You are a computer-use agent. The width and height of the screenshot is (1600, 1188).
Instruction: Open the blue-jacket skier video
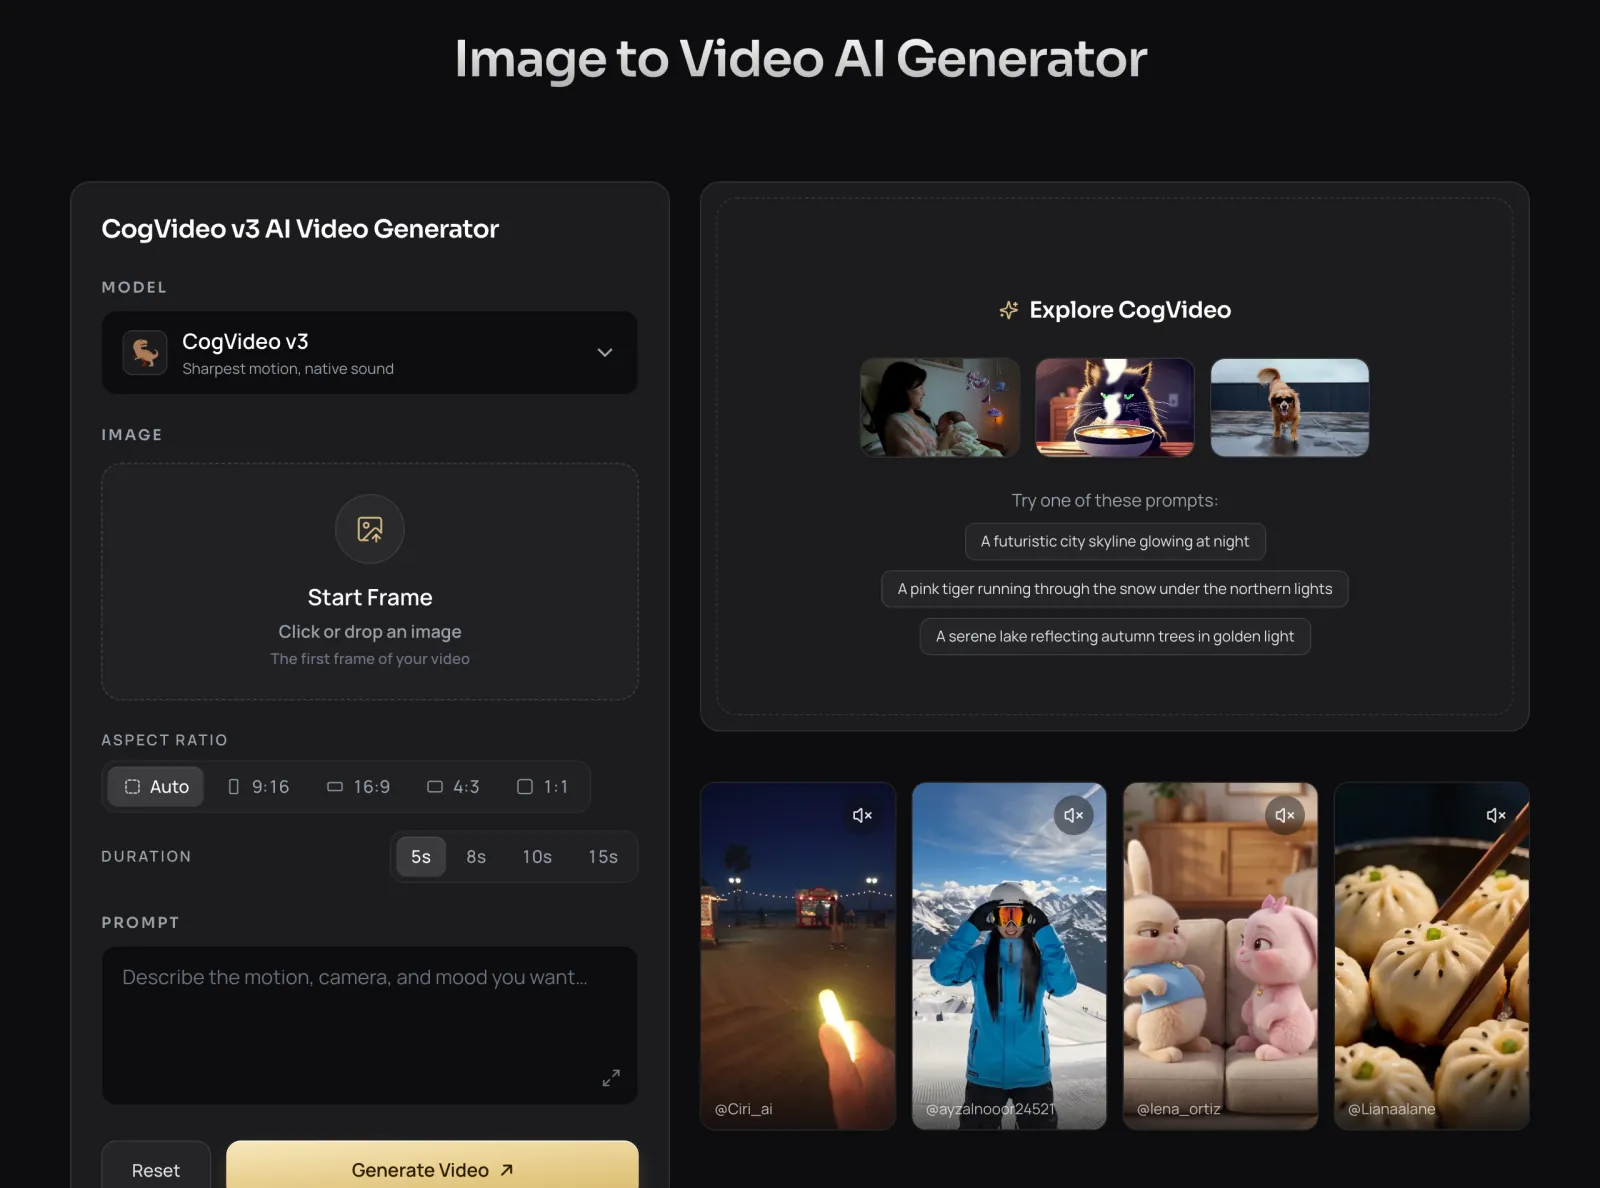coord(1009,956)
